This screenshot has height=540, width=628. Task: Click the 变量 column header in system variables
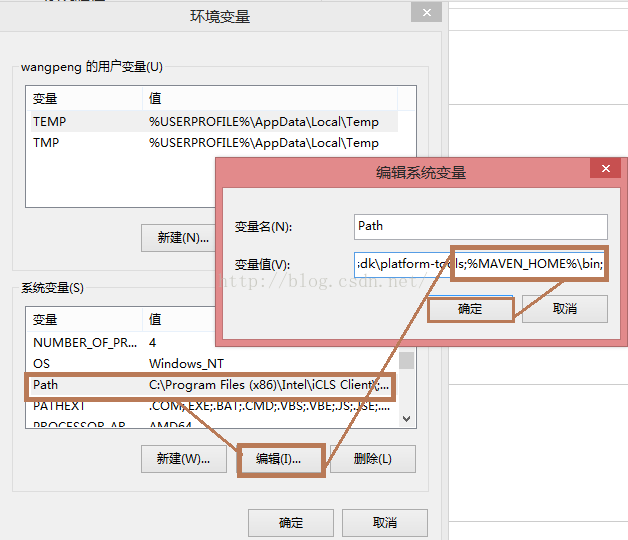coord(85,320)
